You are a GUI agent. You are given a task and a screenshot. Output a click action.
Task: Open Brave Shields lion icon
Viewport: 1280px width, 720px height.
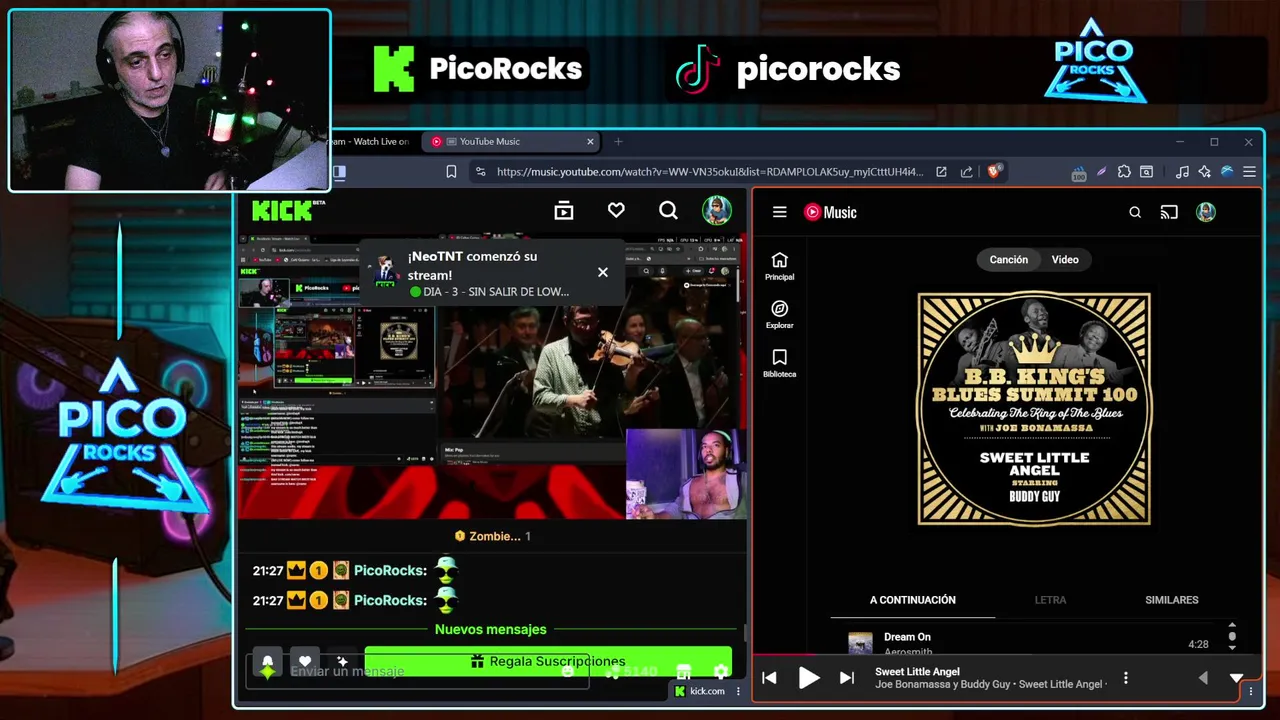(995, 171)
